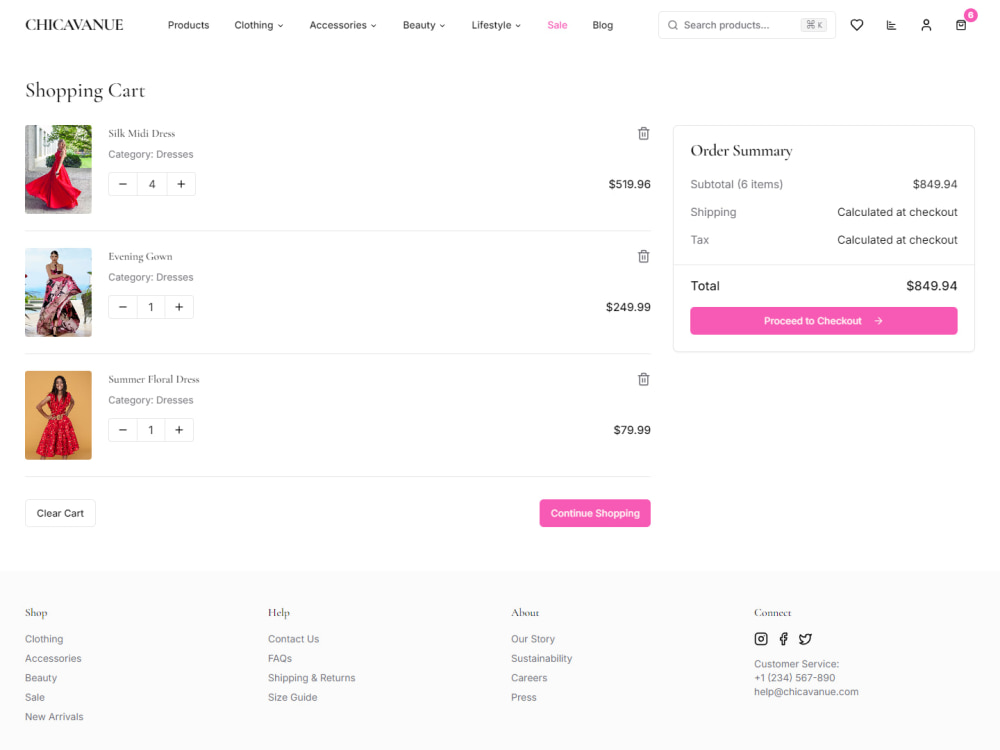The height and width of the screenshot is (750, 1000).
Task: Open the Size Guide link
Action: 292,697
